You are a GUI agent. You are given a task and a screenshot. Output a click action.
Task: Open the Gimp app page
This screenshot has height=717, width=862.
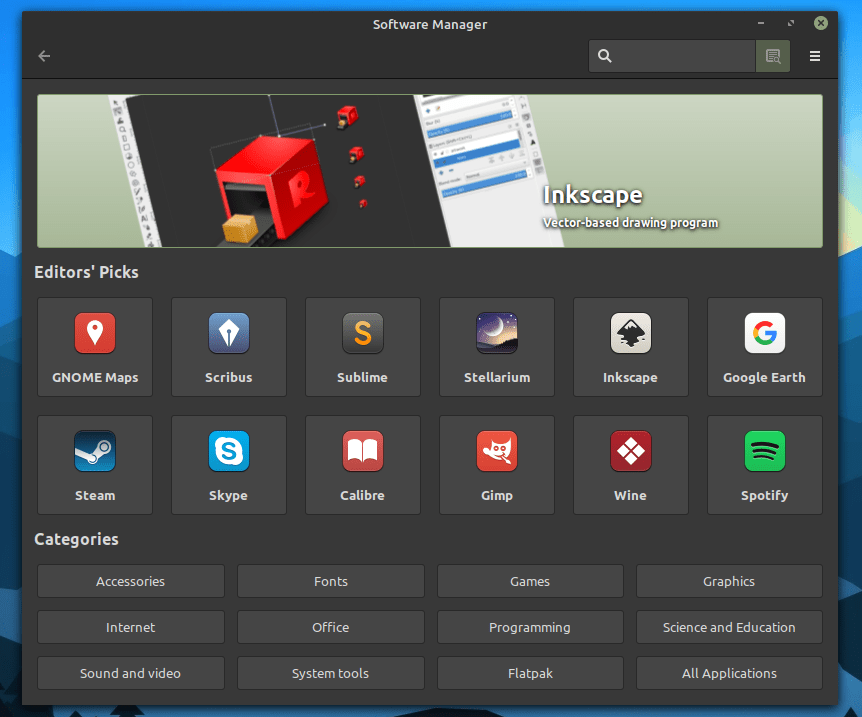(497, 465)
